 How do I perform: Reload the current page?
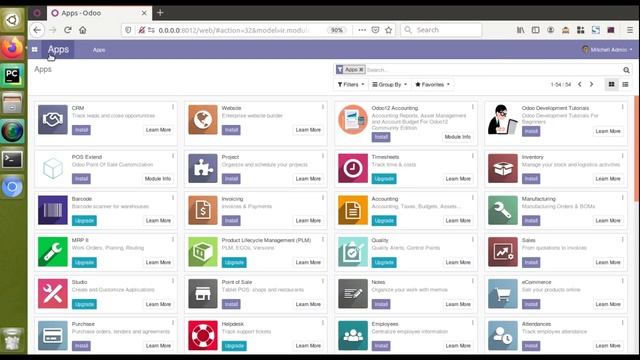point(68,30)
